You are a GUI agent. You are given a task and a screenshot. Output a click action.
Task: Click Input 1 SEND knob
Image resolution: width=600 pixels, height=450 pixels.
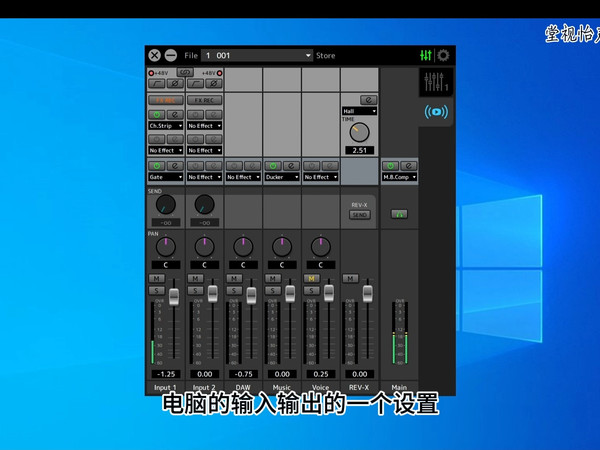(166, 204)
